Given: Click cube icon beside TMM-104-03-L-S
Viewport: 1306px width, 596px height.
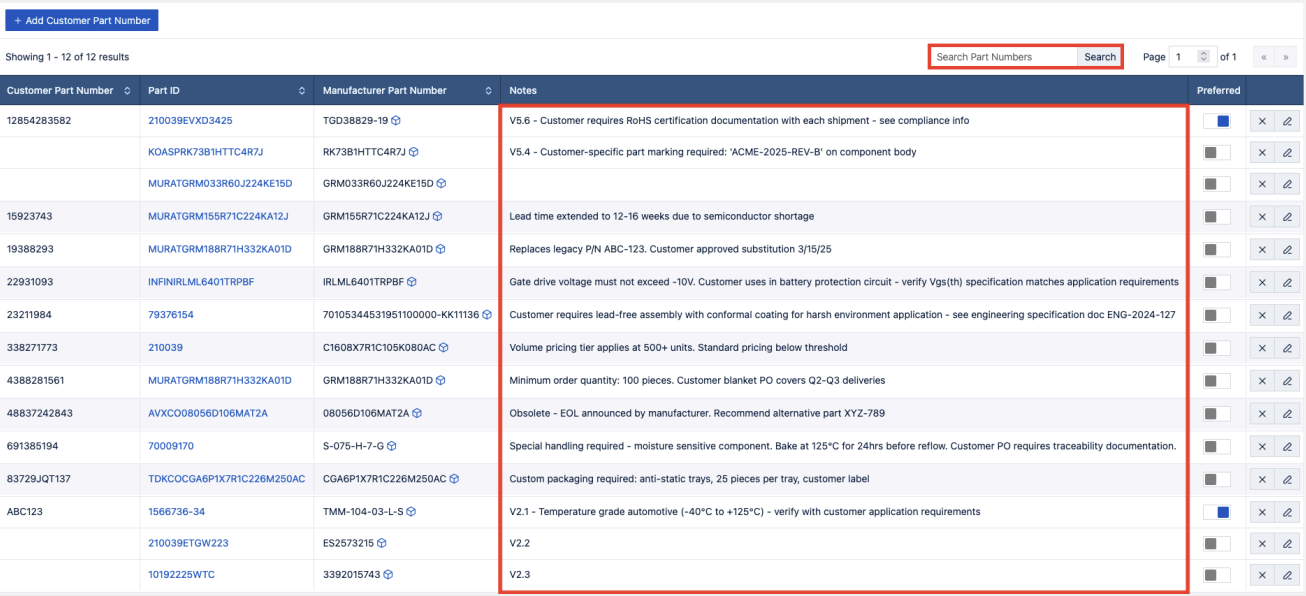Looking at the screenshot, I should click(x=411, y=511).
